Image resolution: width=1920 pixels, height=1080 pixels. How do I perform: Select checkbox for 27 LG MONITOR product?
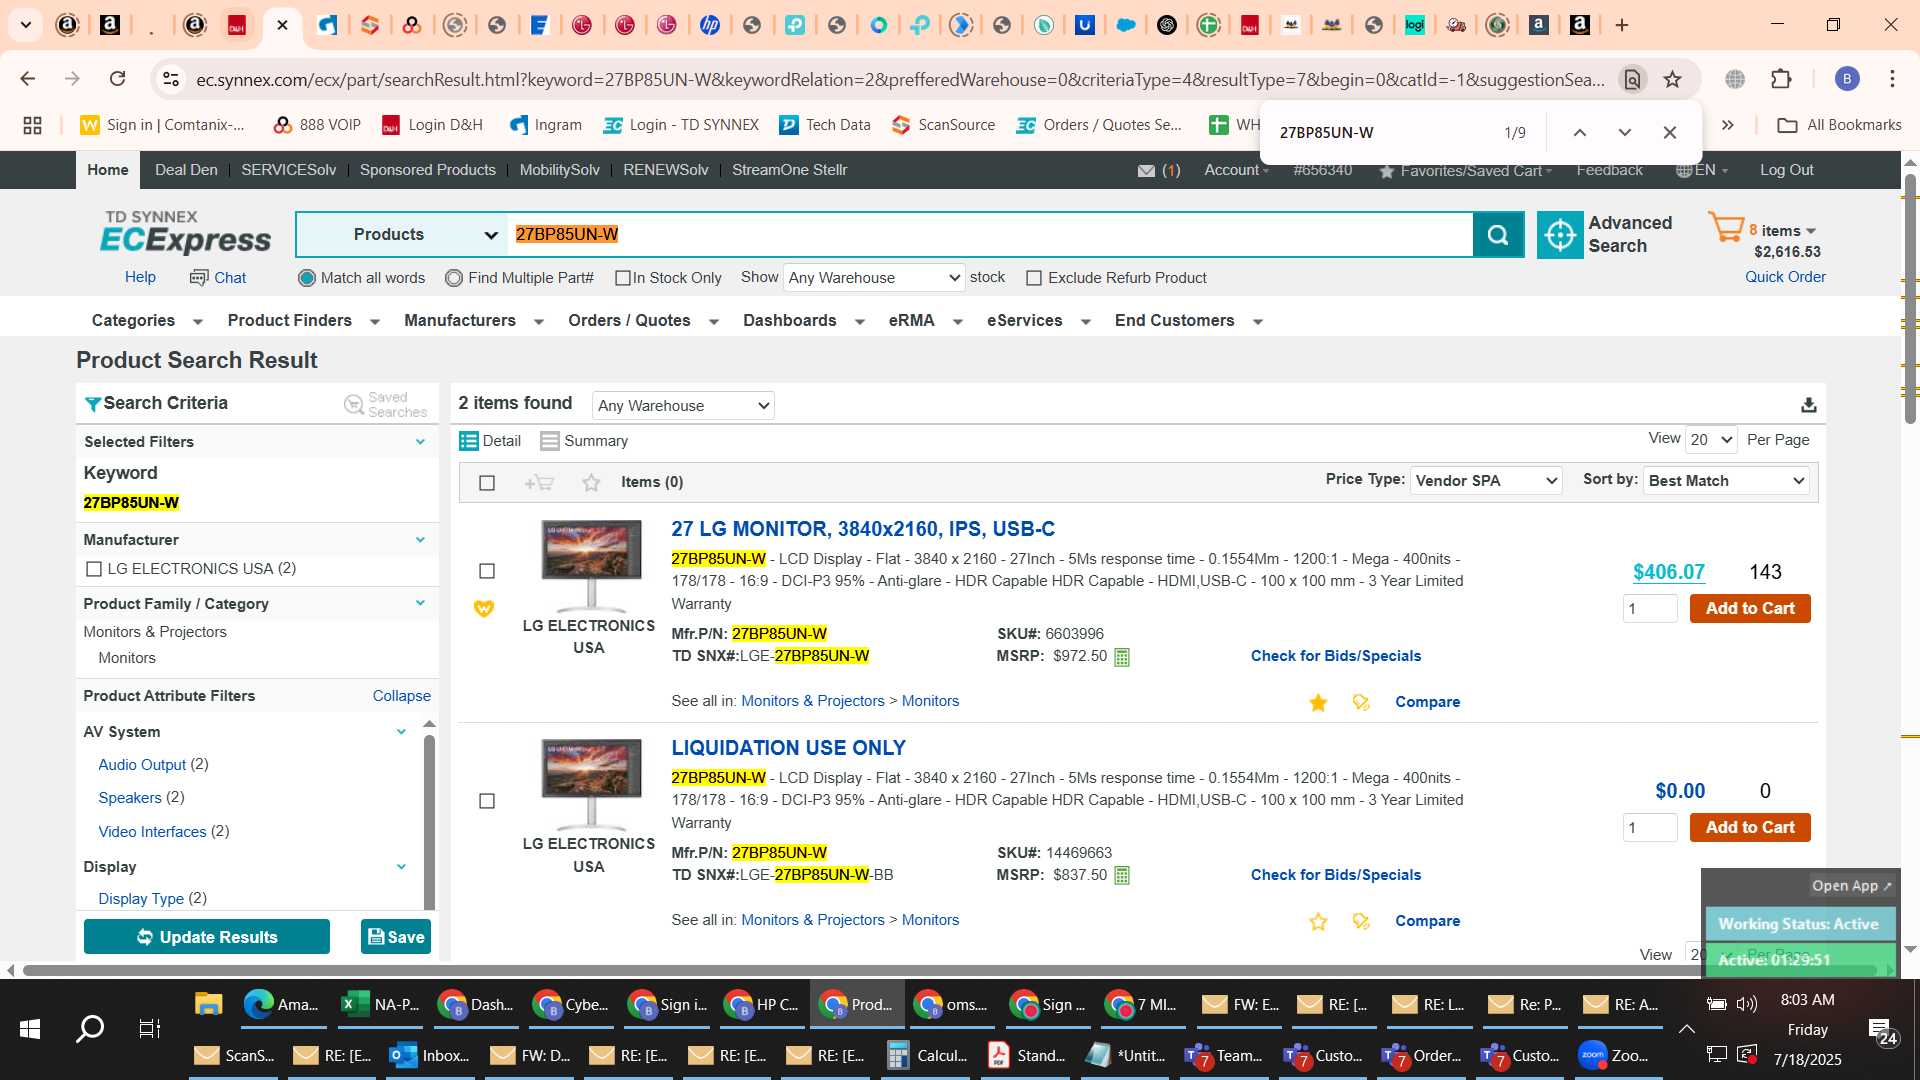click(487, 571)
